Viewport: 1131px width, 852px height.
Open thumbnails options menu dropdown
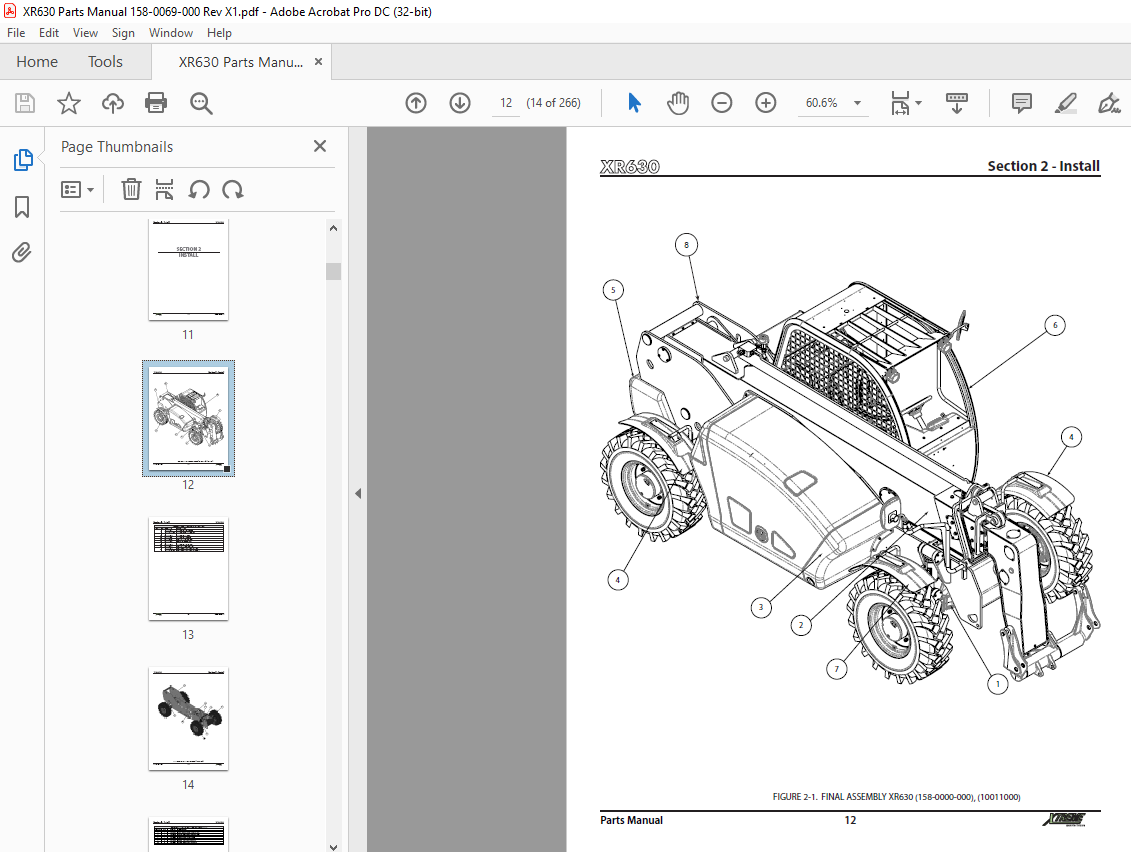78,190
